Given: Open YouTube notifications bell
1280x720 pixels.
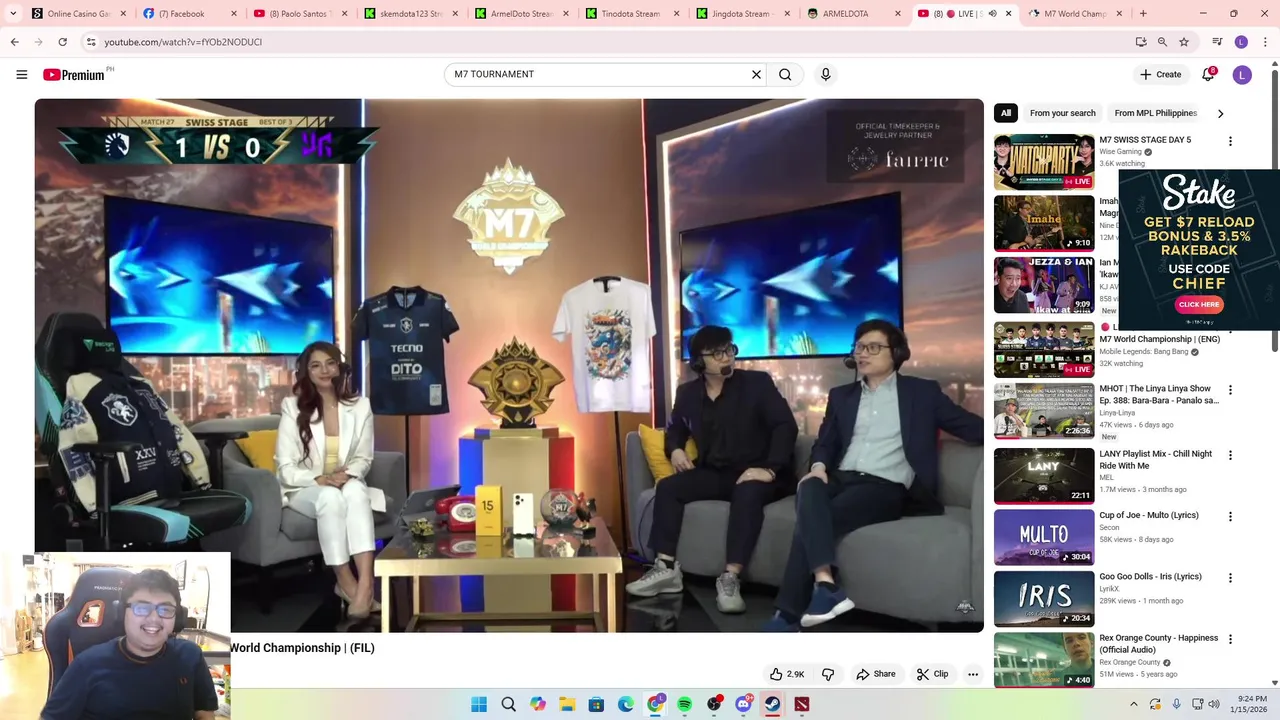Looking at the screenshot, I should click(x=1208, y=74).
